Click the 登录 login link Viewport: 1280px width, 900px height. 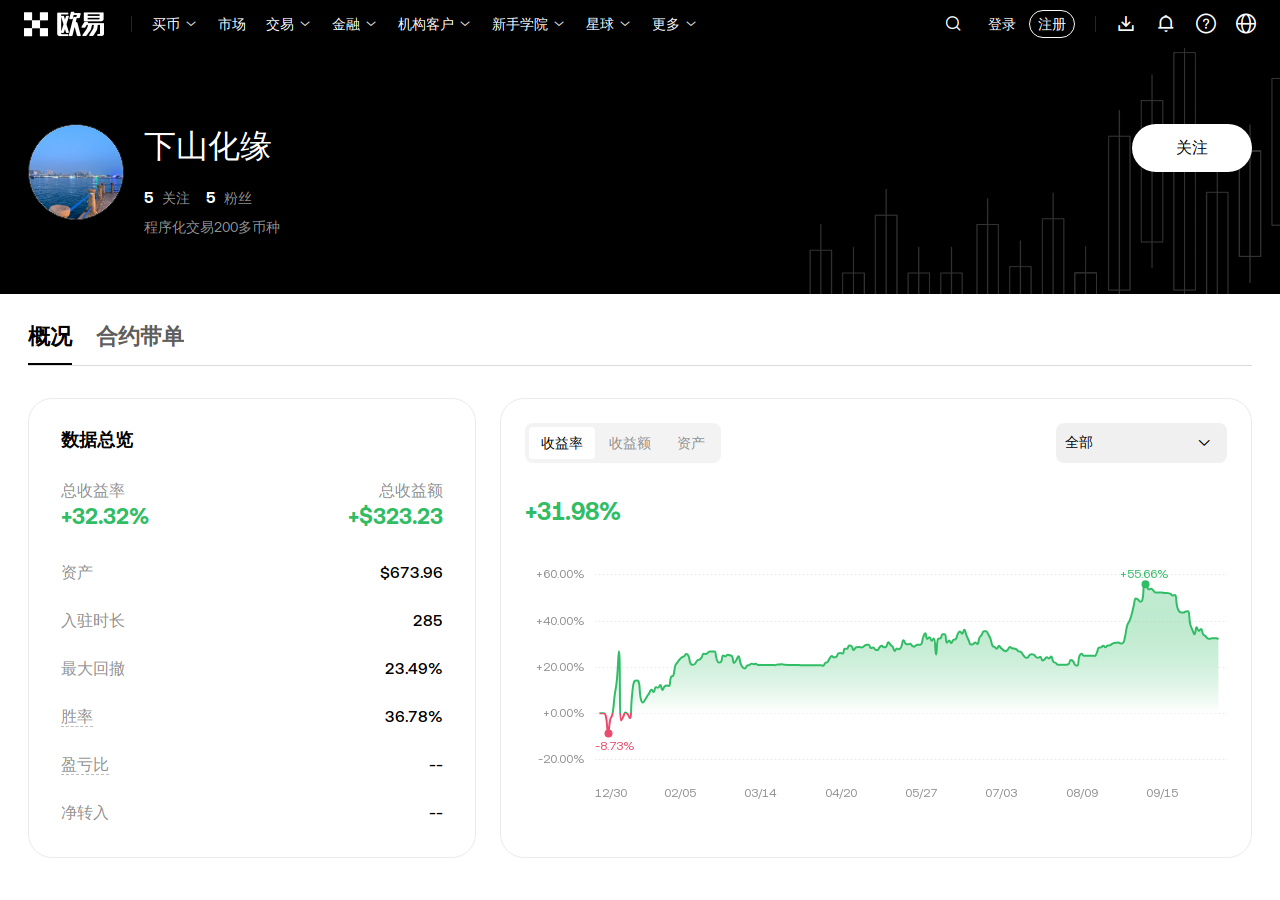point(1002,24)
